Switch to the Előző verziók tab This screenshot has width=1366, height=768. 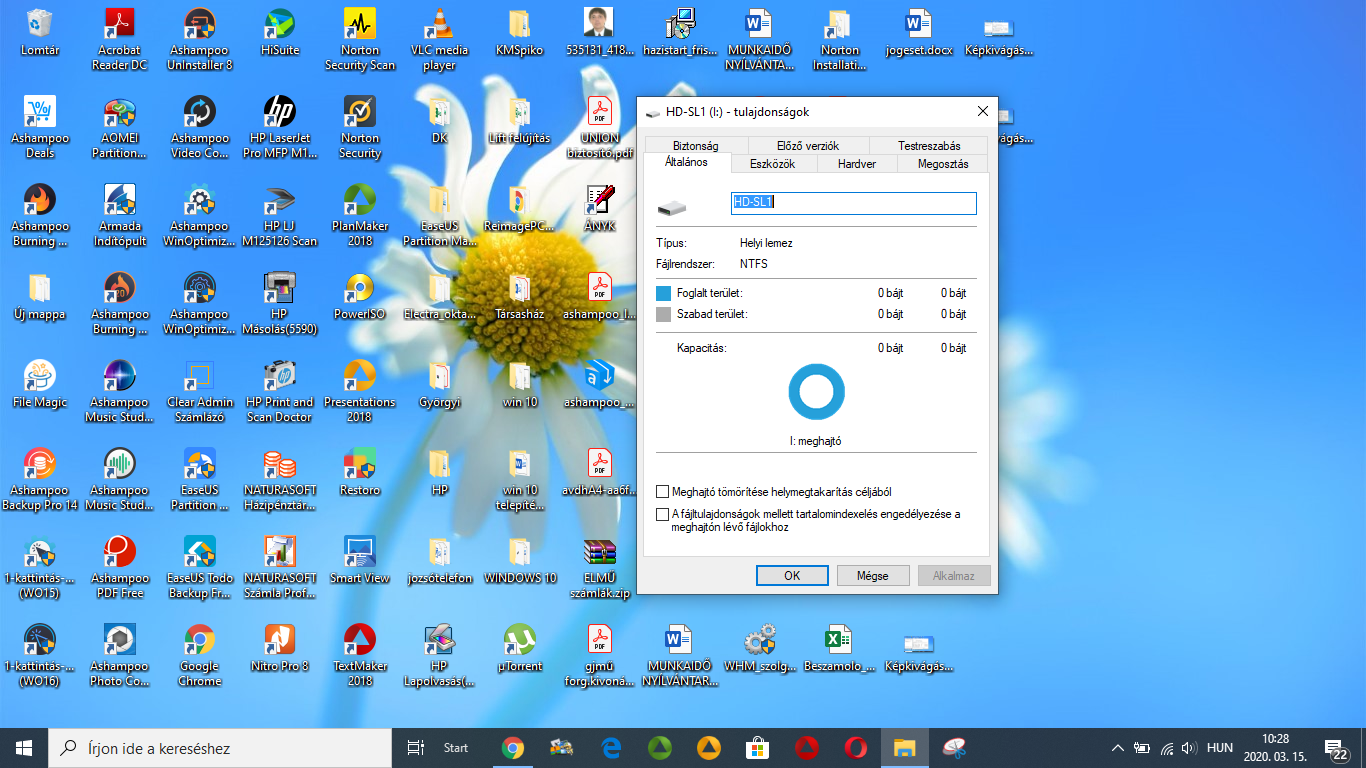[x=808, y=146]
